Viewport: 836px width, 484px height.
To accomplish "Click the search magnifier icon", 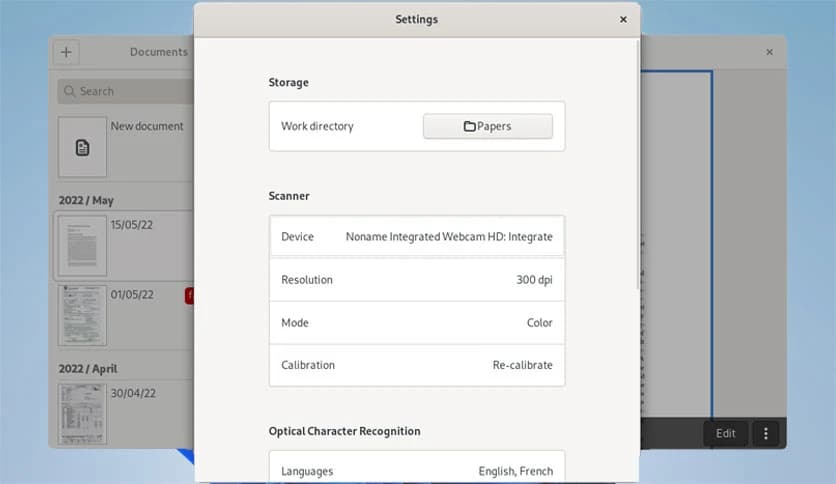I will pyautogui.click(x=69, y=91).
